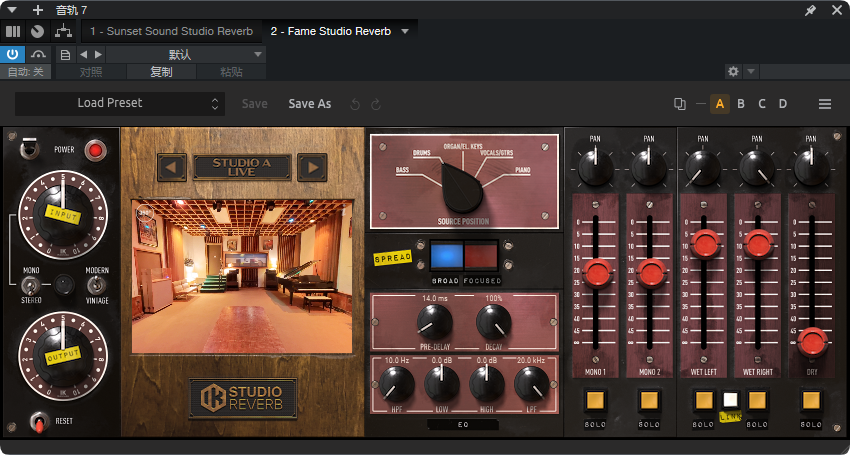
Task: Click the copy A/B settings icon
Action: [680, 104]
